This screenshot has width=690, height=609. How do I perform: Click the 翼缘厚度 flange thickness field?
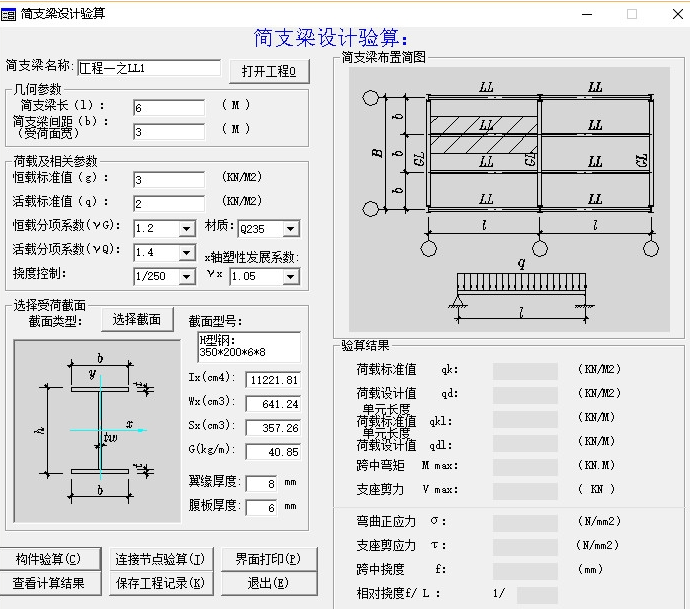(x=262, y=484)
